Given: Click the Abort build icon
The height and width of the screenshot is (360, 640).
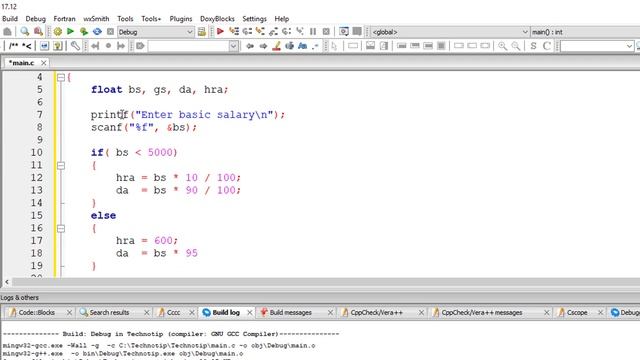Looking at the screenshot, I should [110, 31].
